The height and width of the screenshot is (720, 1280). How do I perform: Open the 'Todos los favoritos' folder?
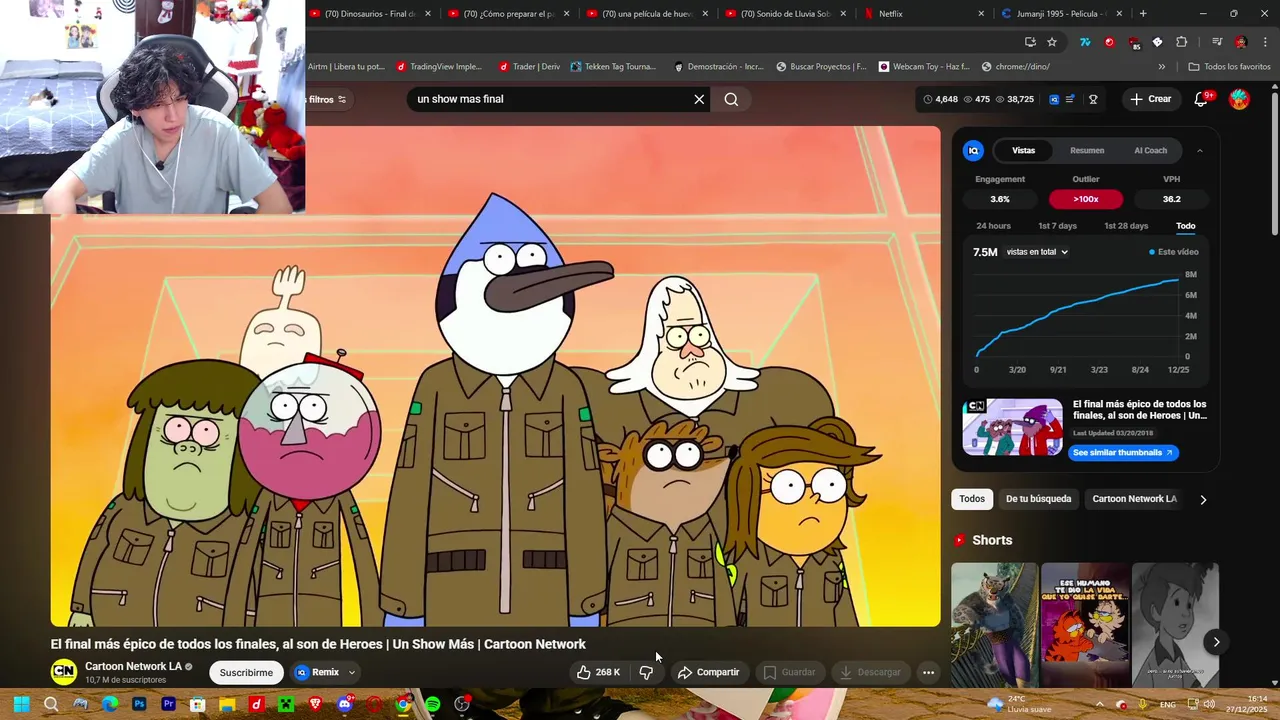coord(1229,67)
